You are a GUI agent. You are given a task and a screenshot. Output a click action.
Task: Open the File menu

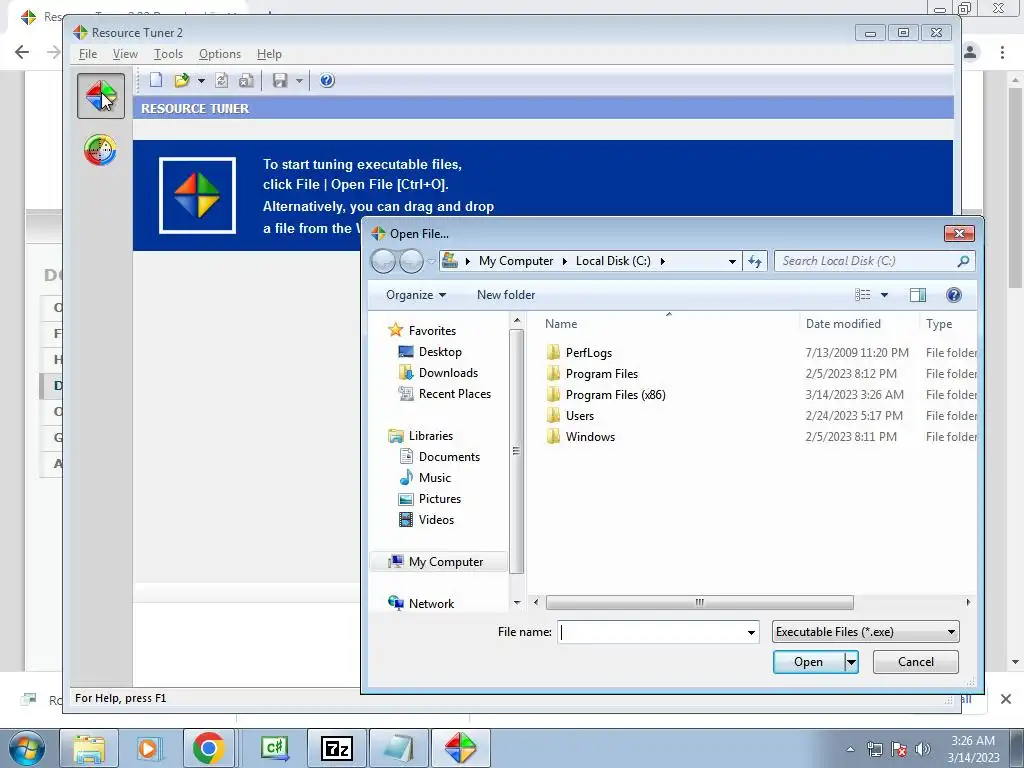pyautogui.click(x=88, y=54)
